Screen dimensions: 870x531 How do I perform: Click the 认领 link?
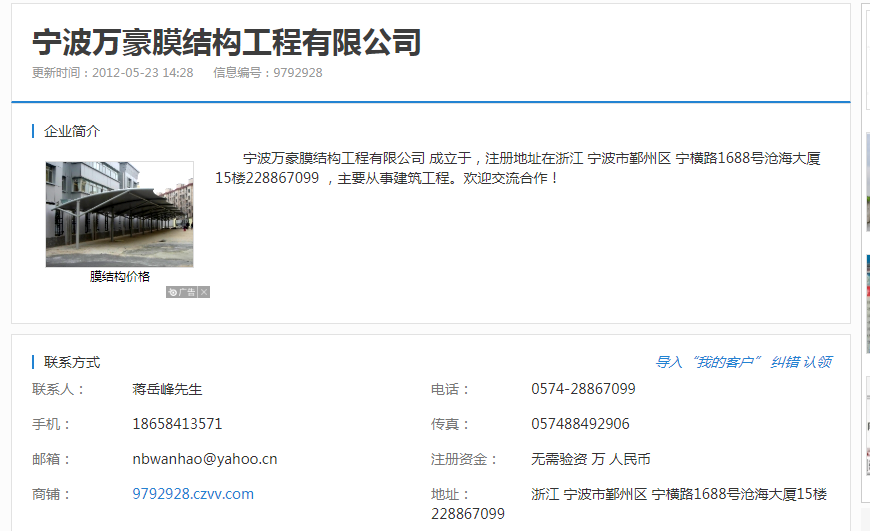pos(818,362)
